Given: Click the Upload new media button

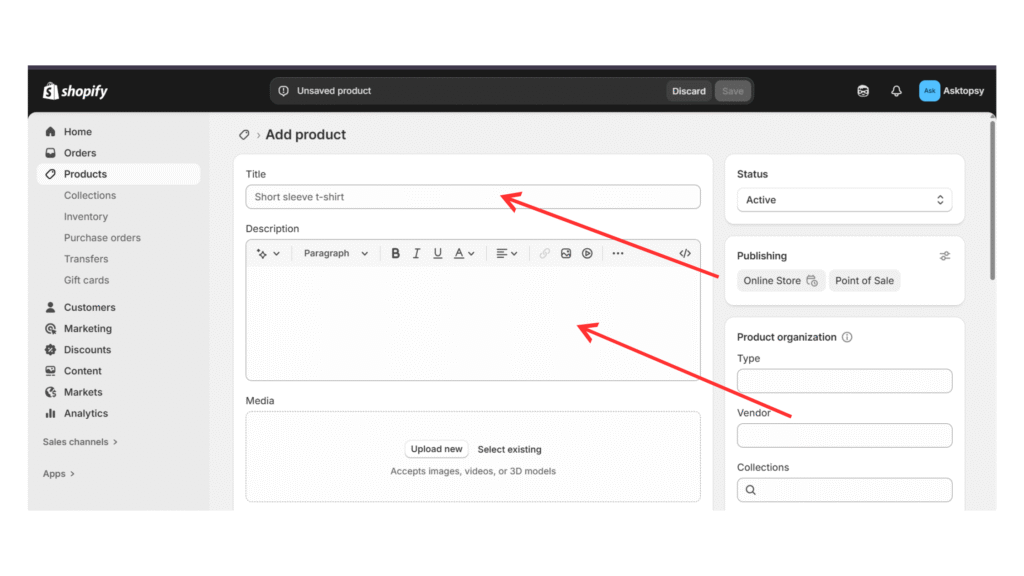Looking at the screenshot, I should point(437,449).
